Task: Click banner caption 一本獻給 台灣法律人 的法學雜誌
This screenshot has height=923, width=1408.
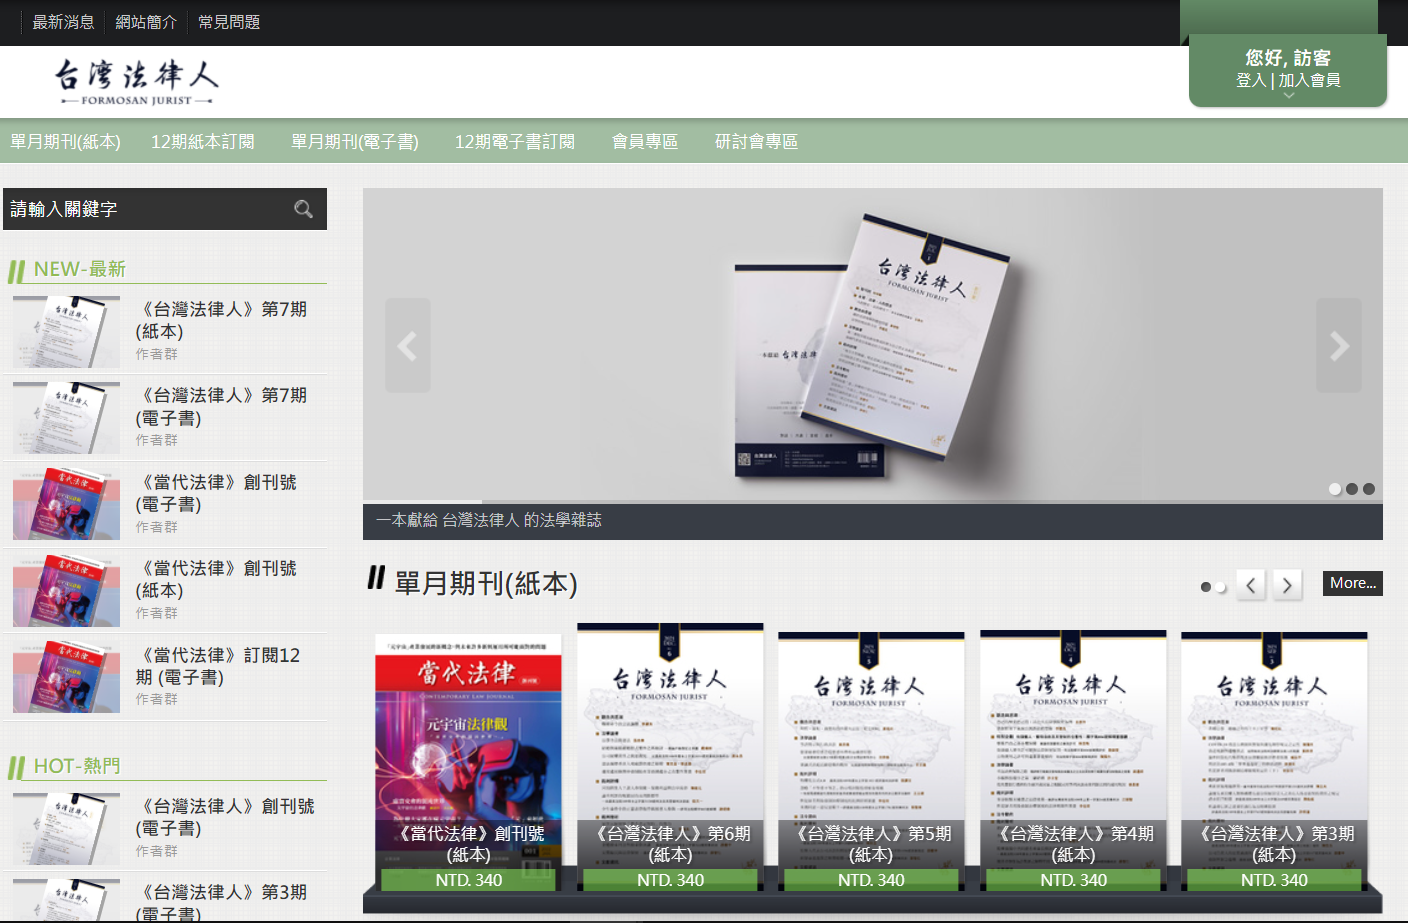Action: 489,520
